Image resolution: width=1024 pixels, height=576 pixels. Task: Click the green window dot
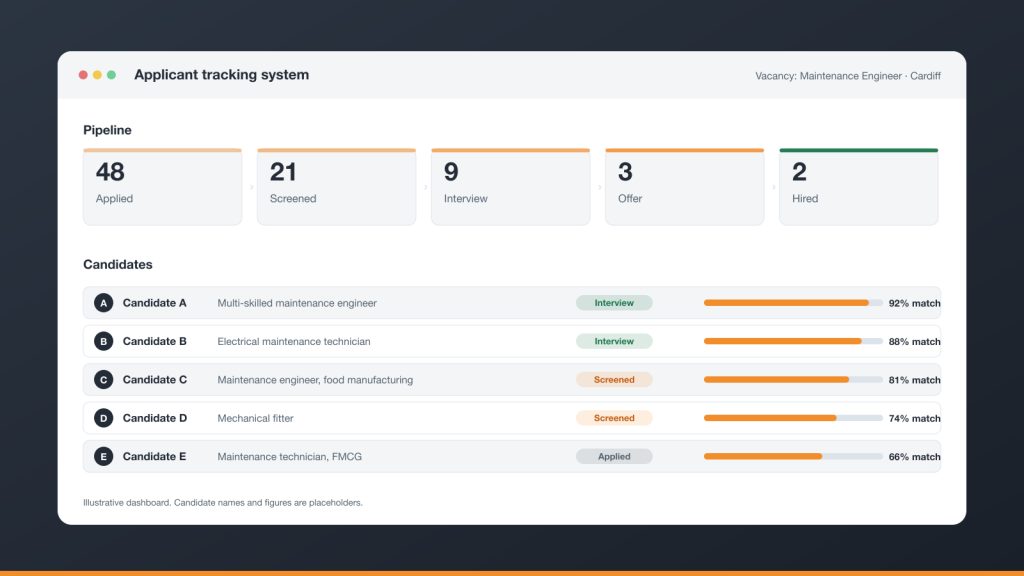pos(112,75)
